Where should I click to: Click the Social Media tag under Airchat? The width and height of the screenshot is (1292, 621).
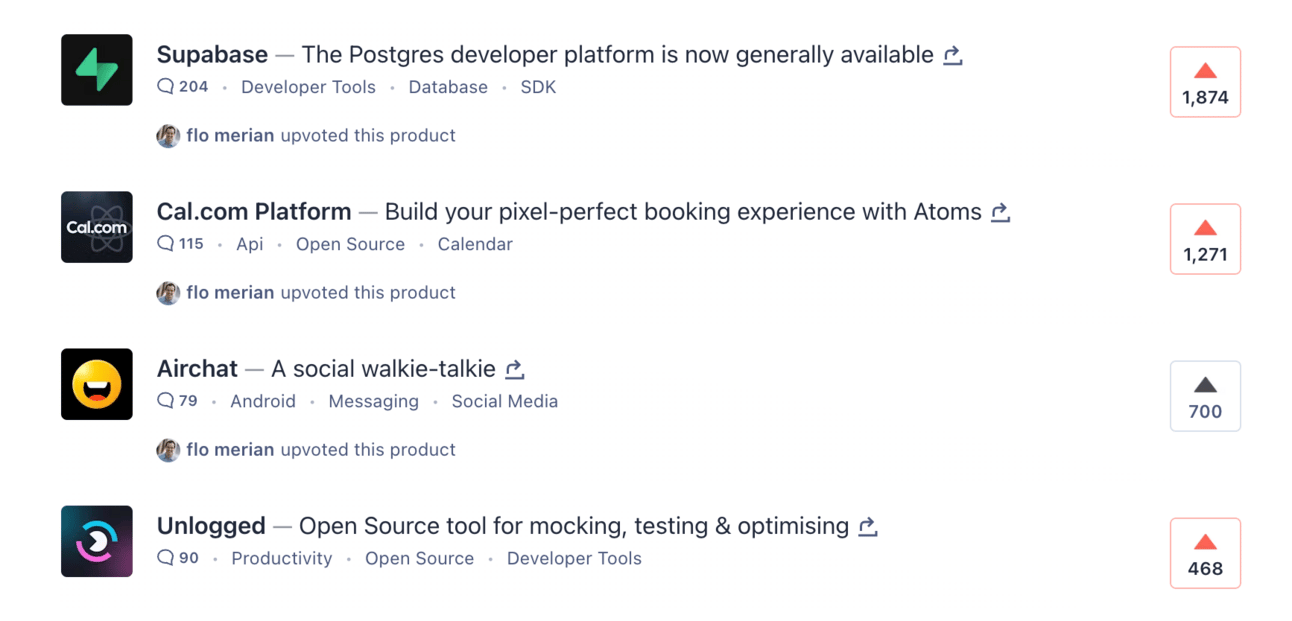[x=504, y=401]
